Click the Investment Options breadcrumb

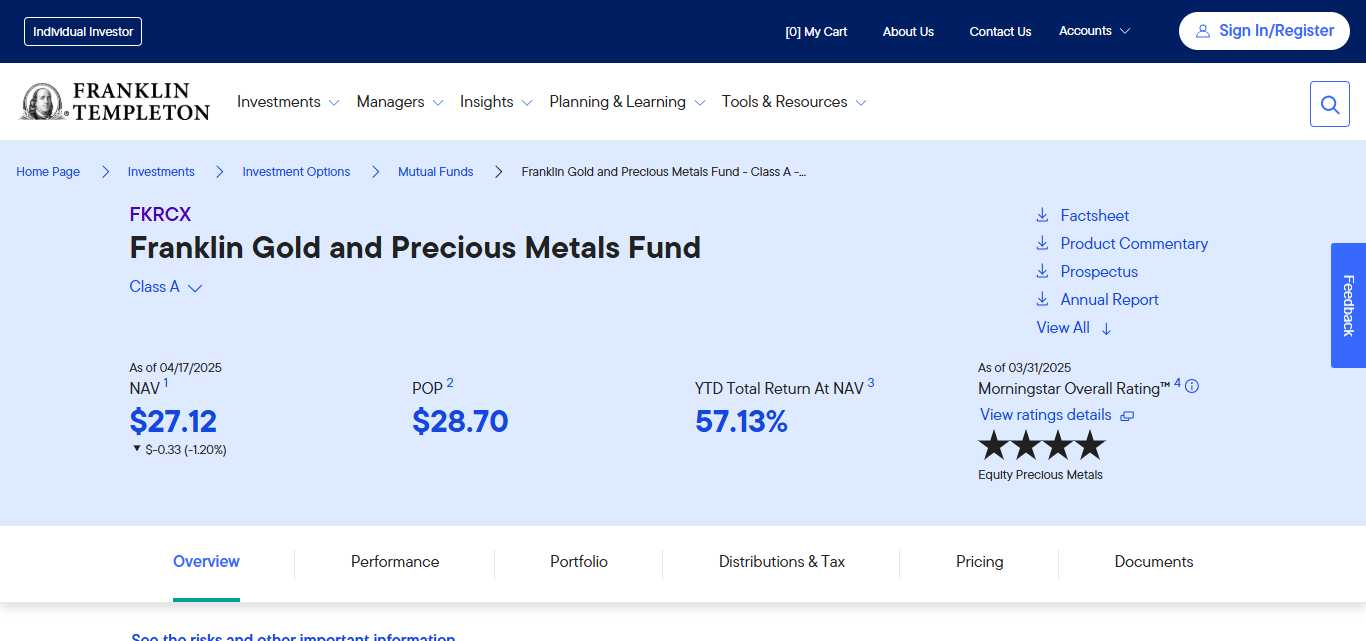click(296, 172)
